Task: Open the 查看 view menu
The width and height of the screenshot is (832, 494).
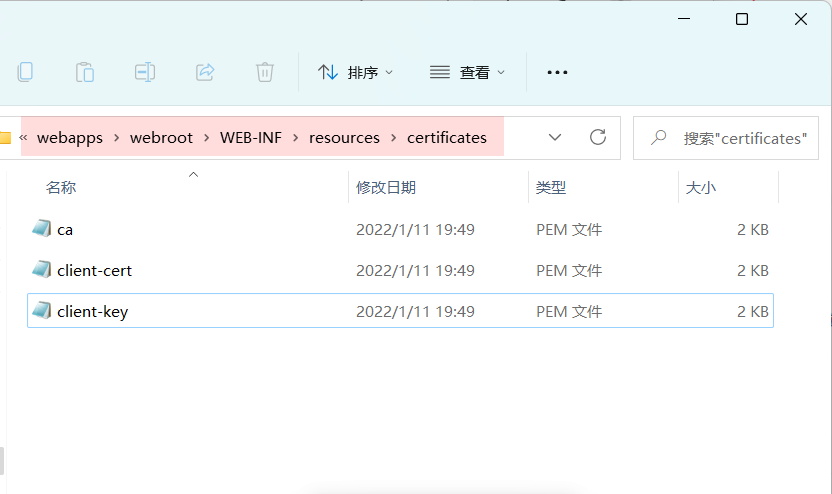Action: (467, 72)
